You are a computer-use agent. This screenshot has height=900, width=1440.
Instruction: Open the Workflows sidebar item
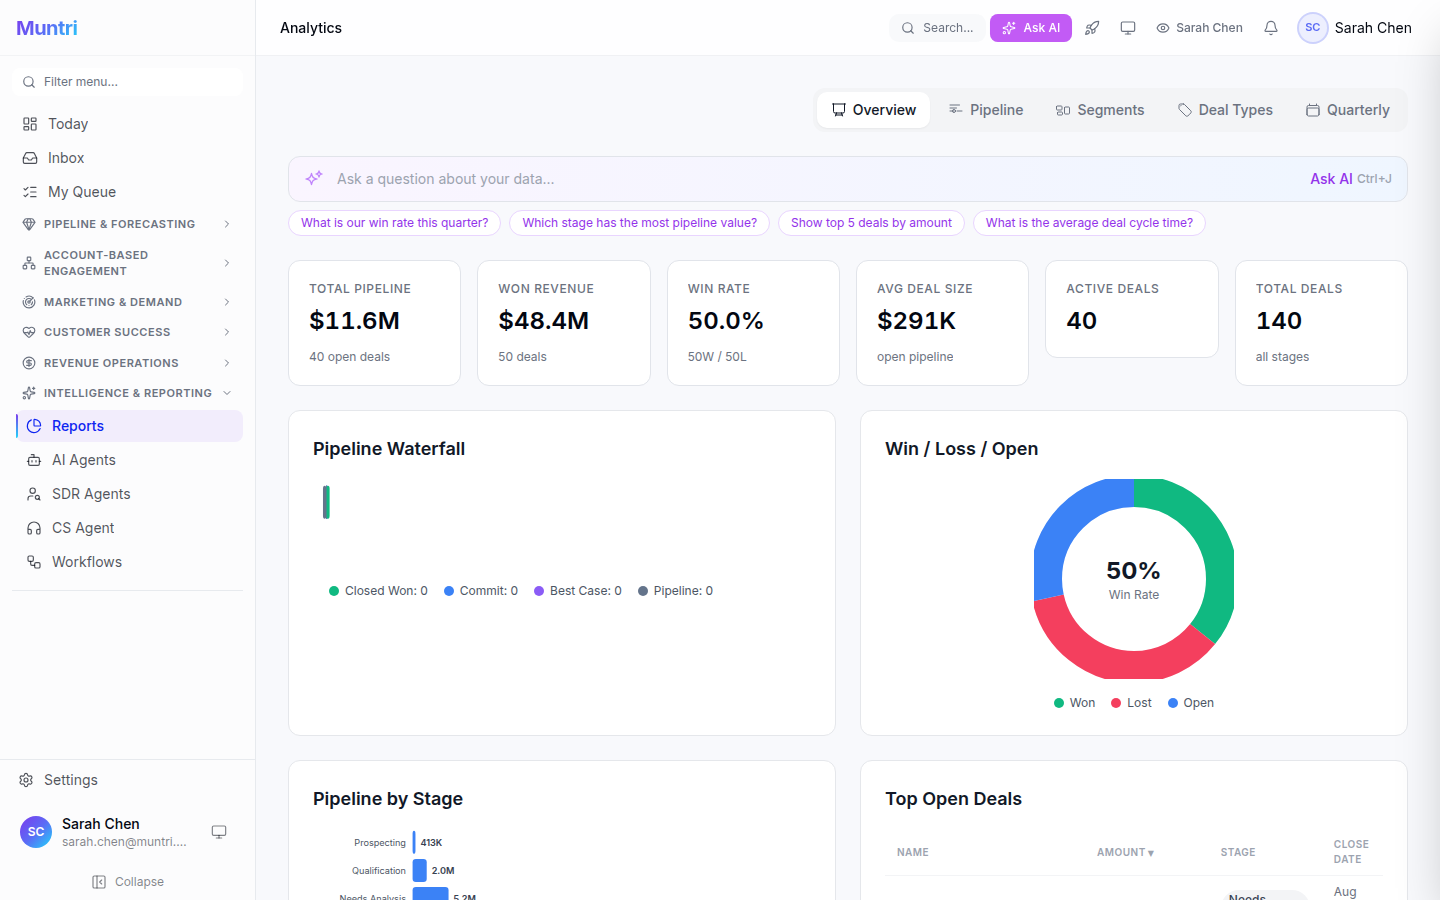pyautogui.click(x=85, y=561)
